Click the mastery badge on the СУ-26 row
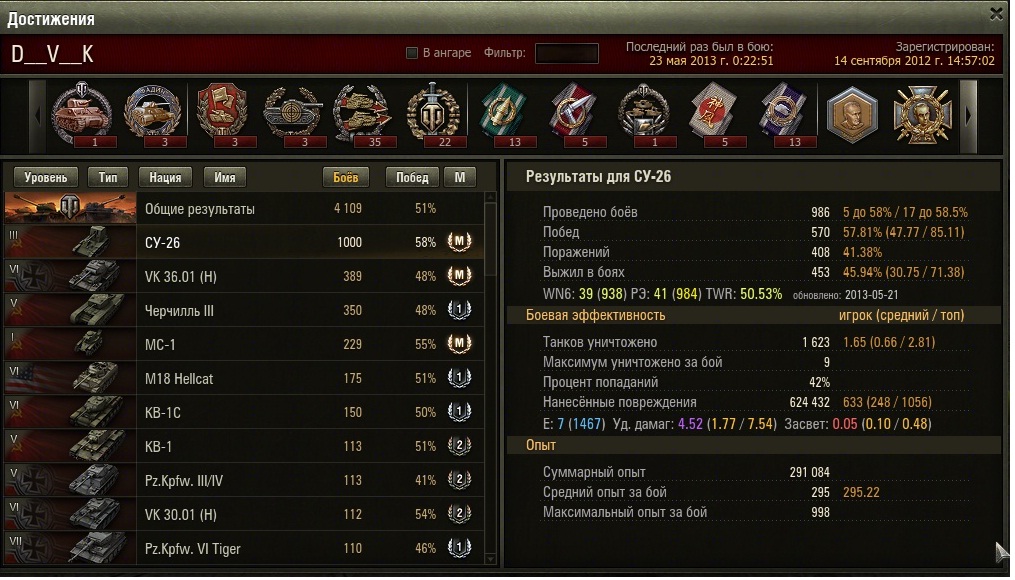Screen dimensions: 1015x580 [x=459, y=241]
